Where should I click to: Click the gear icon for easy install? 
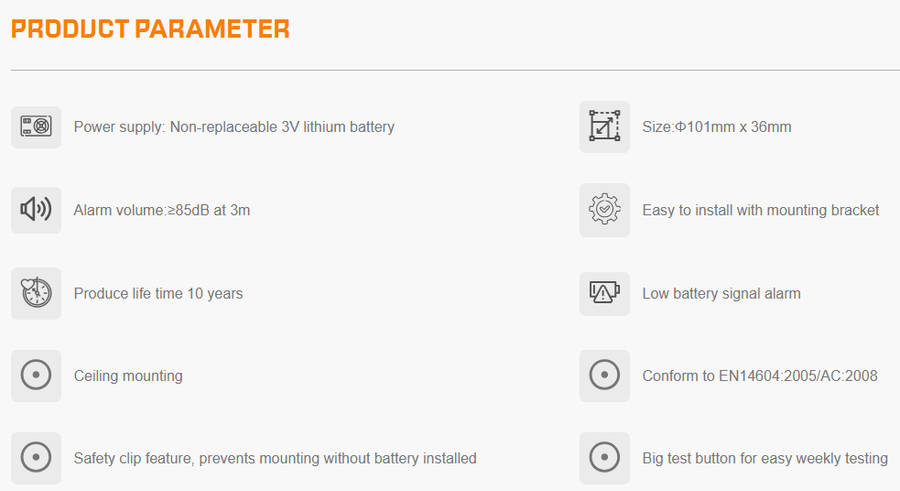click(604, 210)
